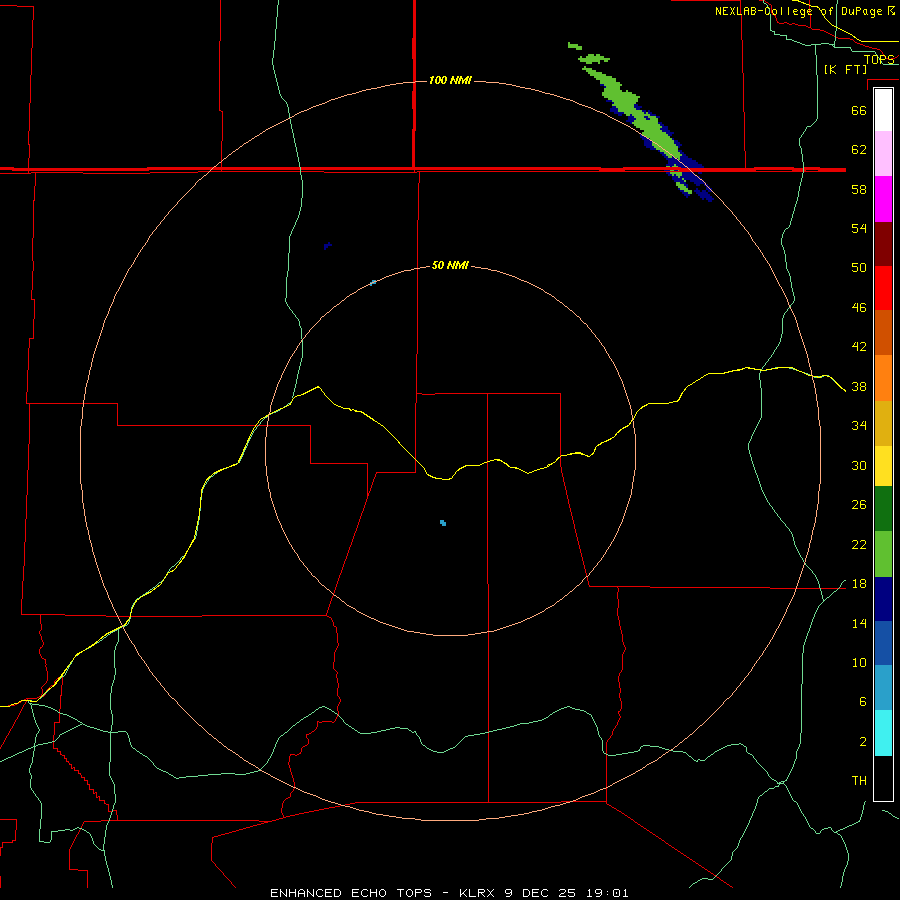The height and width of the screenshot is (900, 900).
Task: Click the medium blue swatch near 10
Action: (883, 643)
